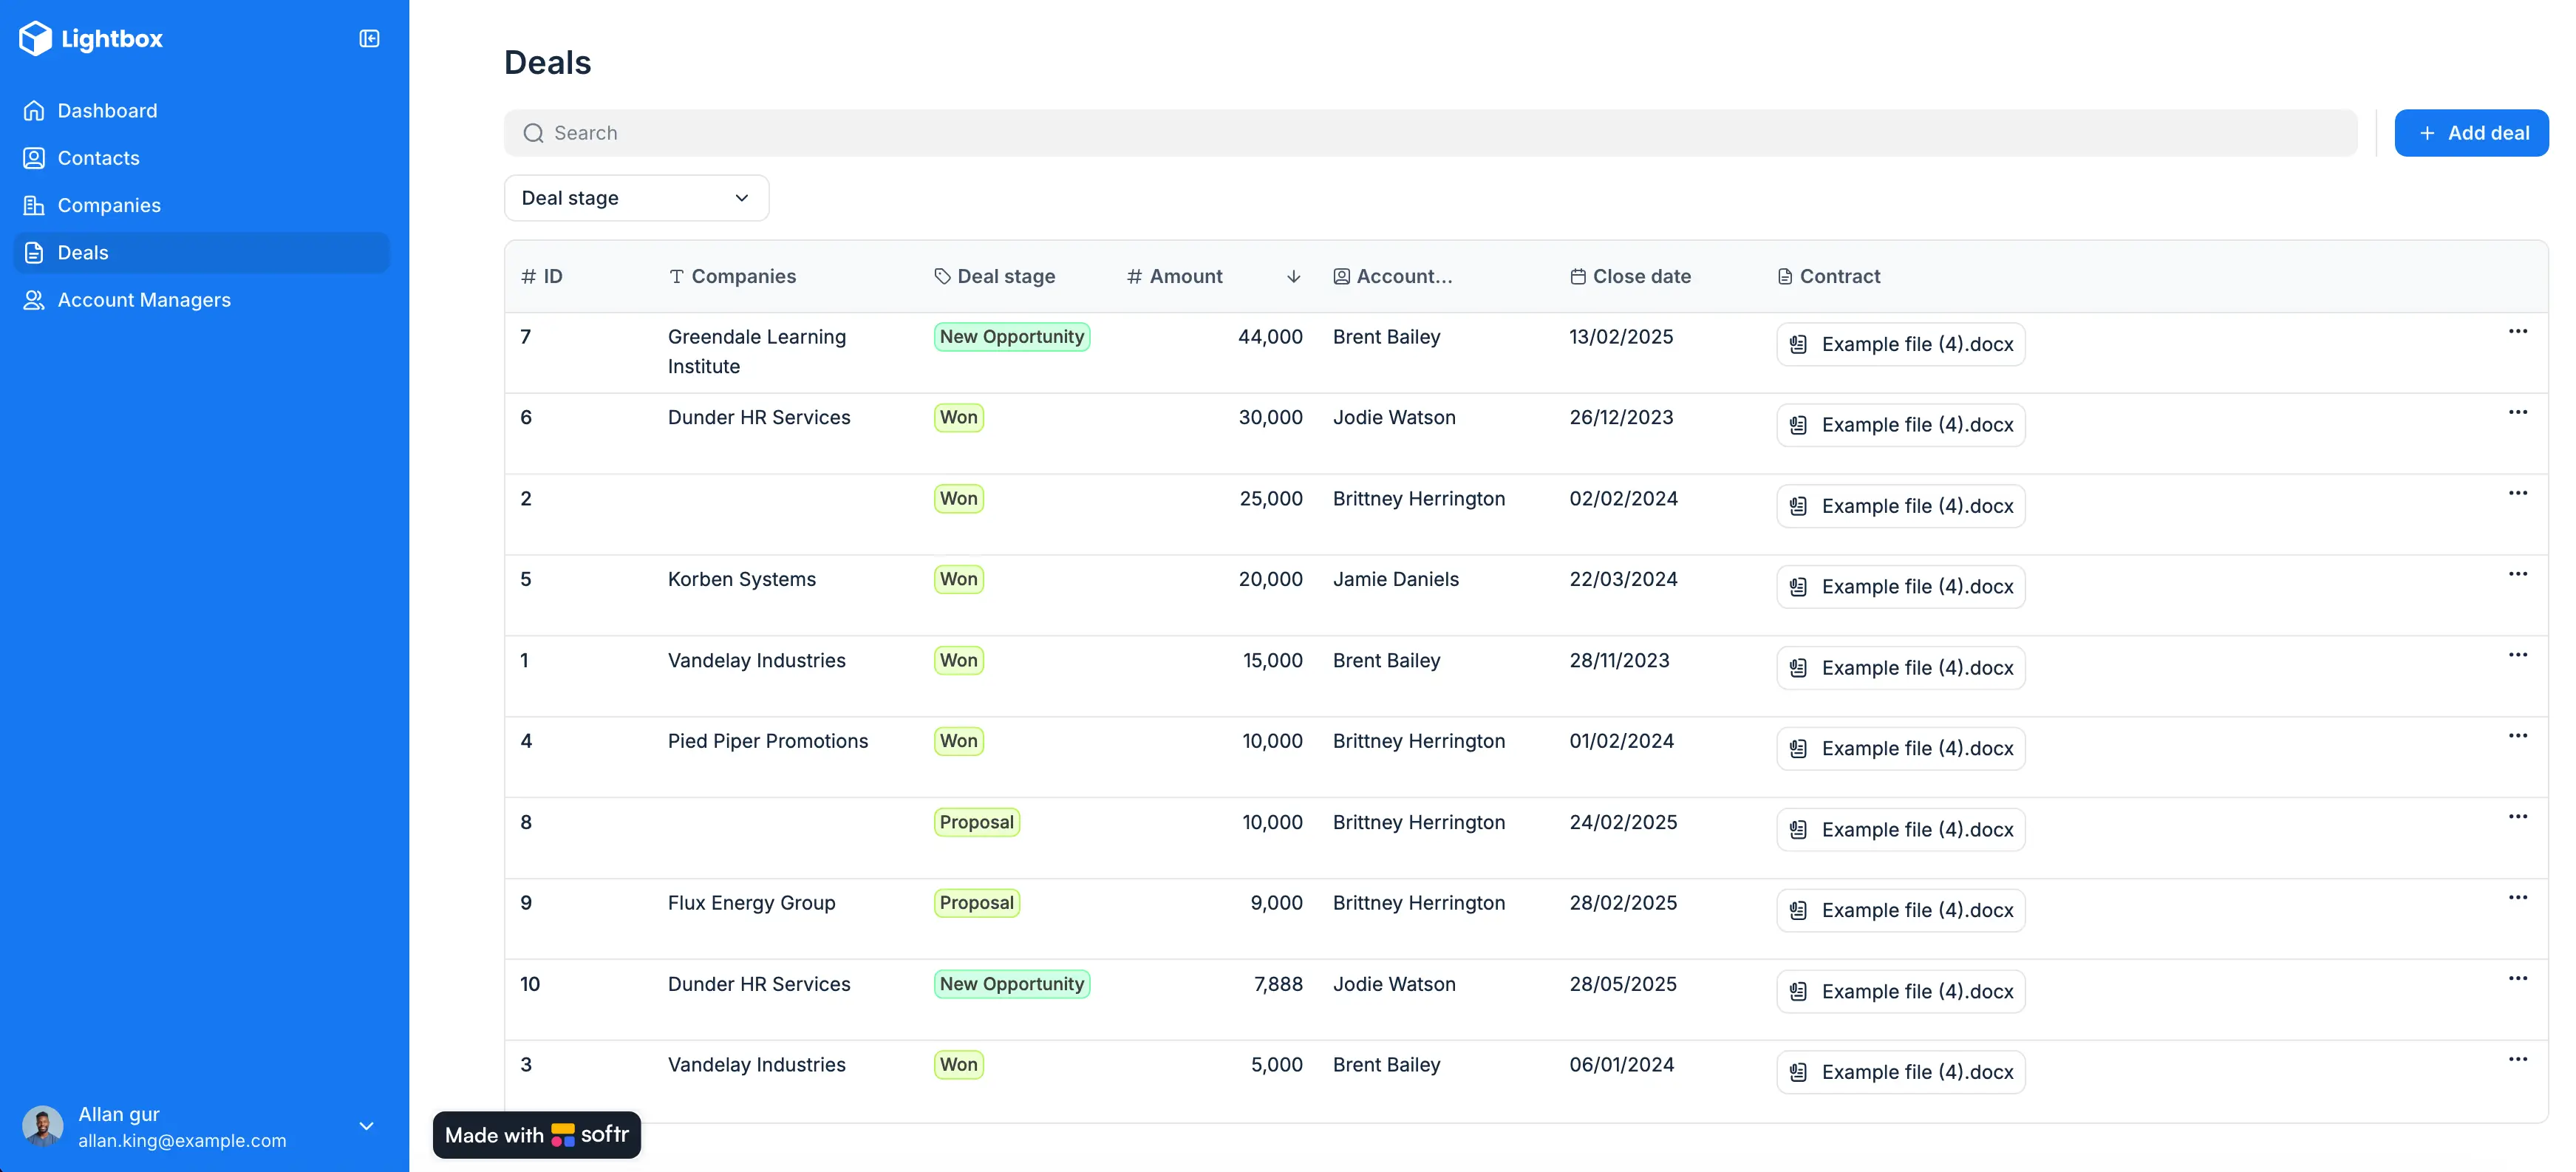Click the Proposal tag on Flux Energy Group
The image size is (2576, 1172).
976,902
